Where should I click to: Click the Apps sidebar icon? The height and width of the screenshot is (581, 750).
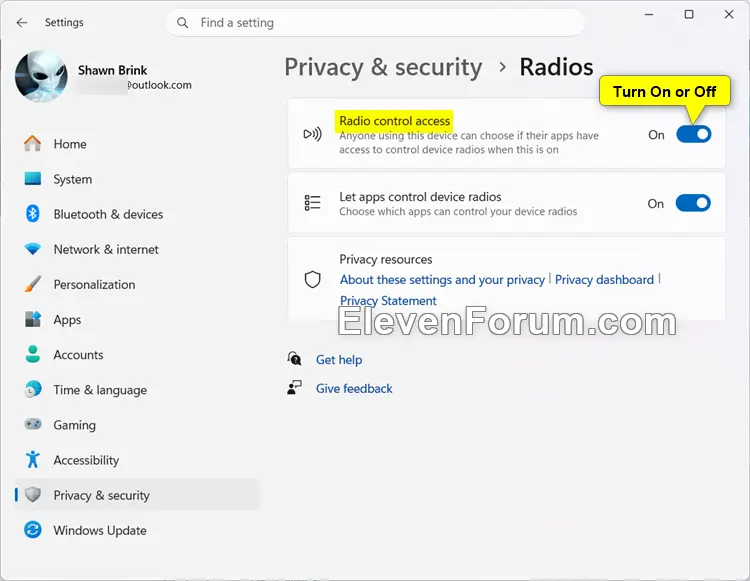pos(33,319)
